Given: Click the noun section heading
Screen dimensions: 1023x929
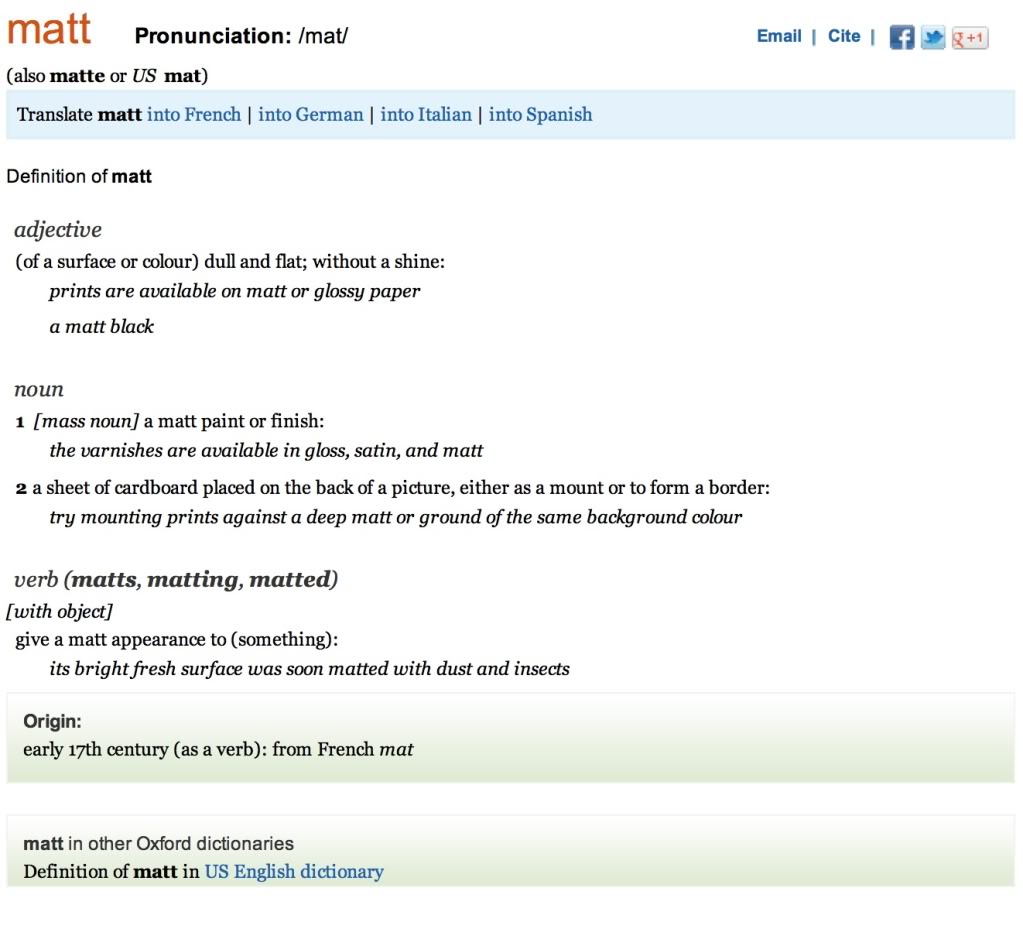Looking at the screenshot, I should 39,389.
